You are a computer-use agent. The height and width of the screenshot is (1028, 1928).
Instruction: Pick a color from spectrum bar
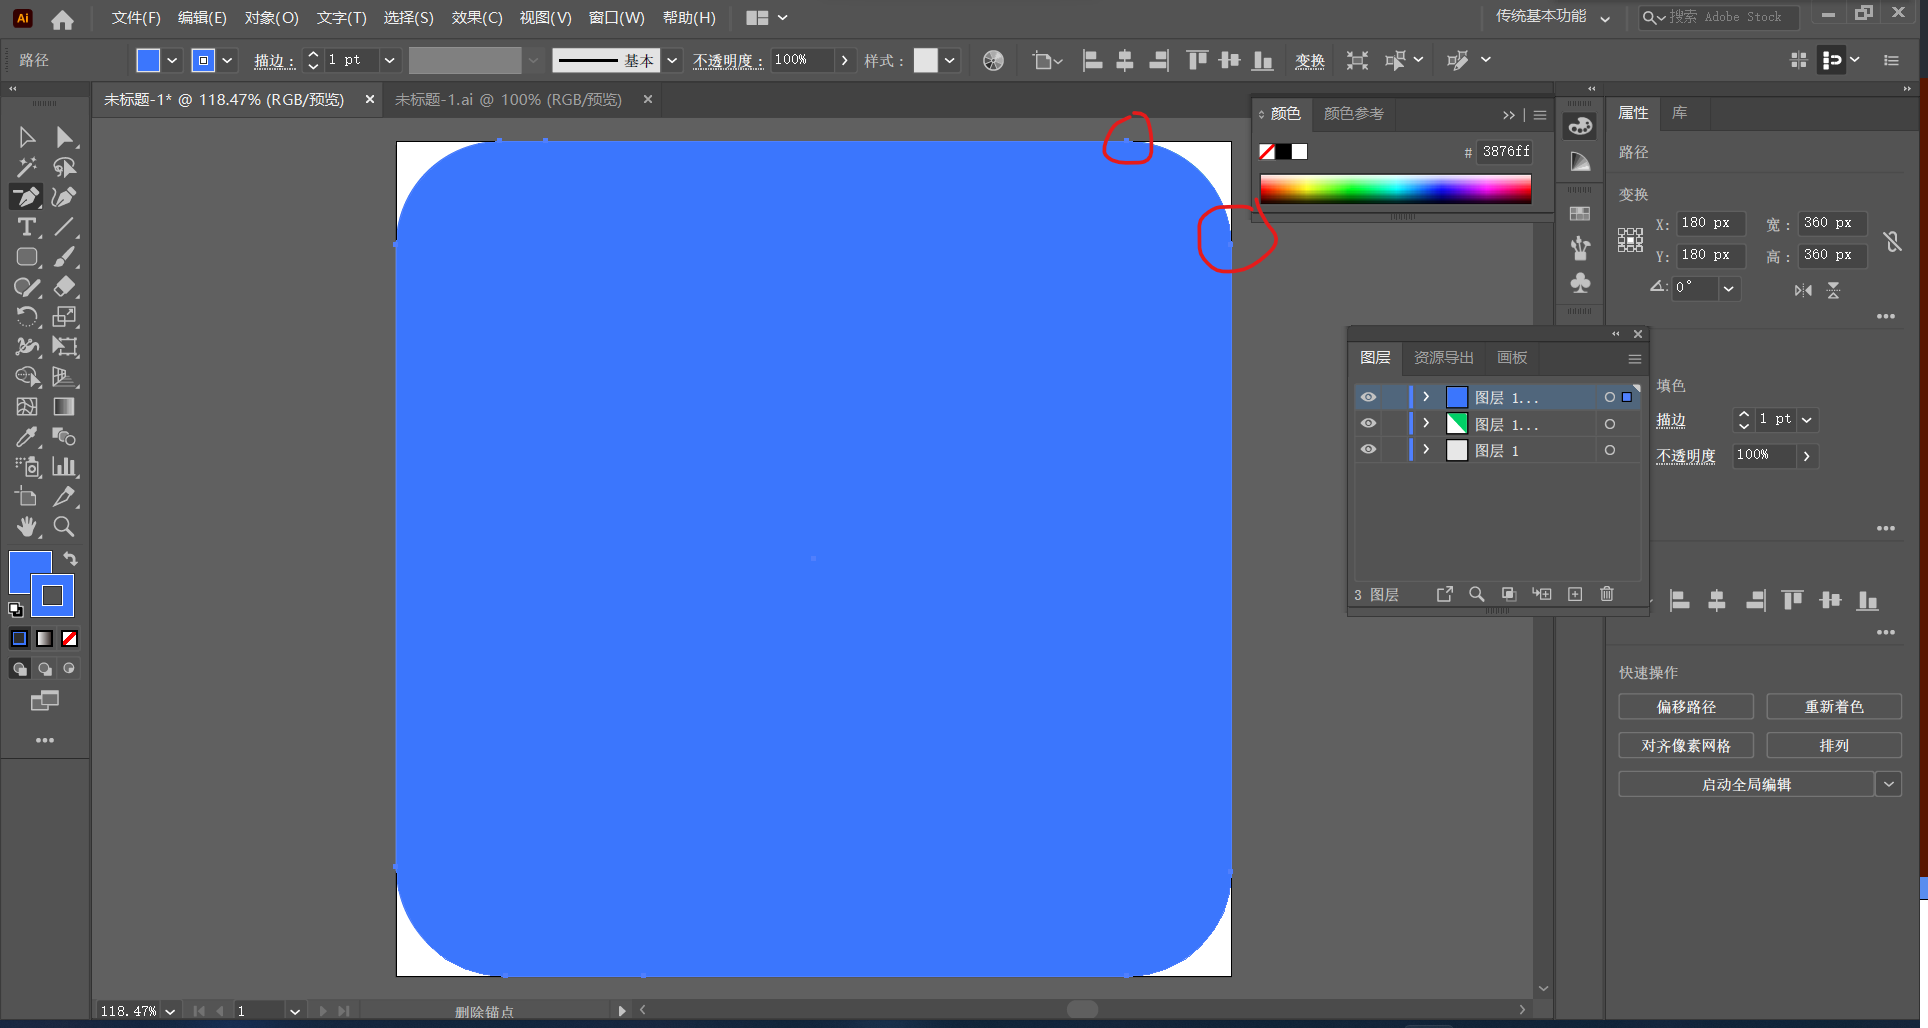(1395, 189)
